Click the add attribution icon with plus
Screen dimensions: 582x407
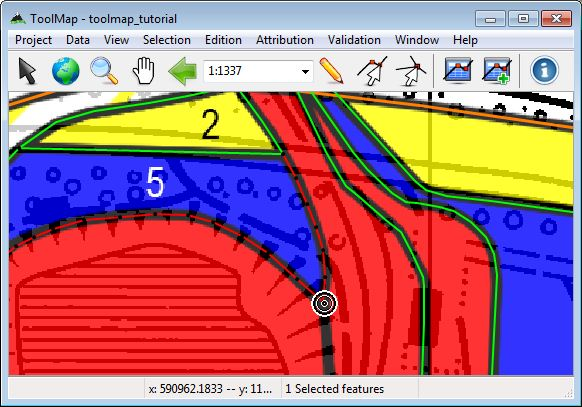(497, 70)
